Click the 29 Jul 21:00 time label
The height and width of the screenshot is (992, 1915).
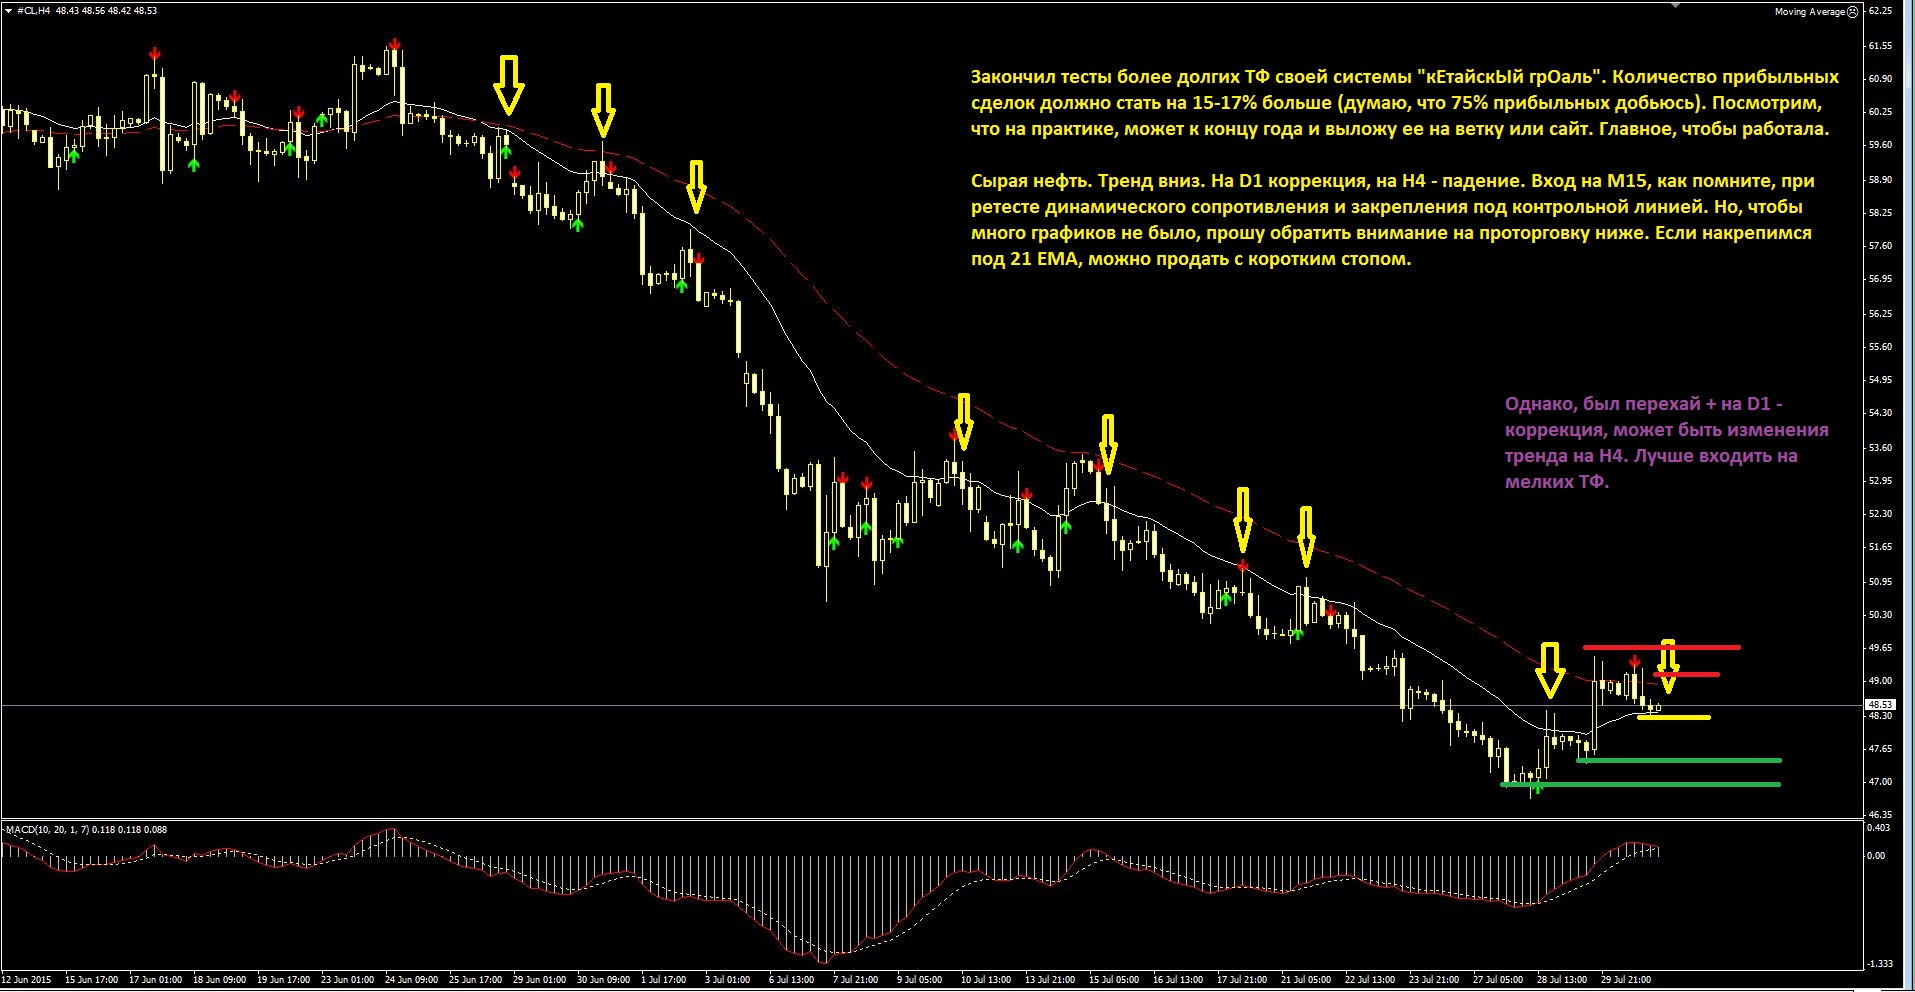coord(1626,980)
